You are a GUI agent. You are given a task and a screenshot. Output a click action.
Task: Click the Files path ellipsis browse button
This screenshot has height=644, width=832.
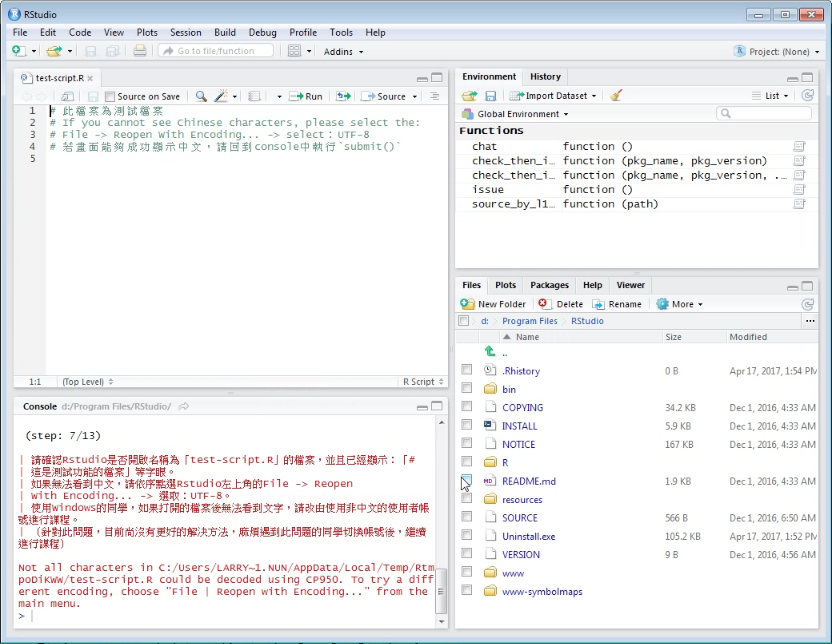[x=810, y=321]
